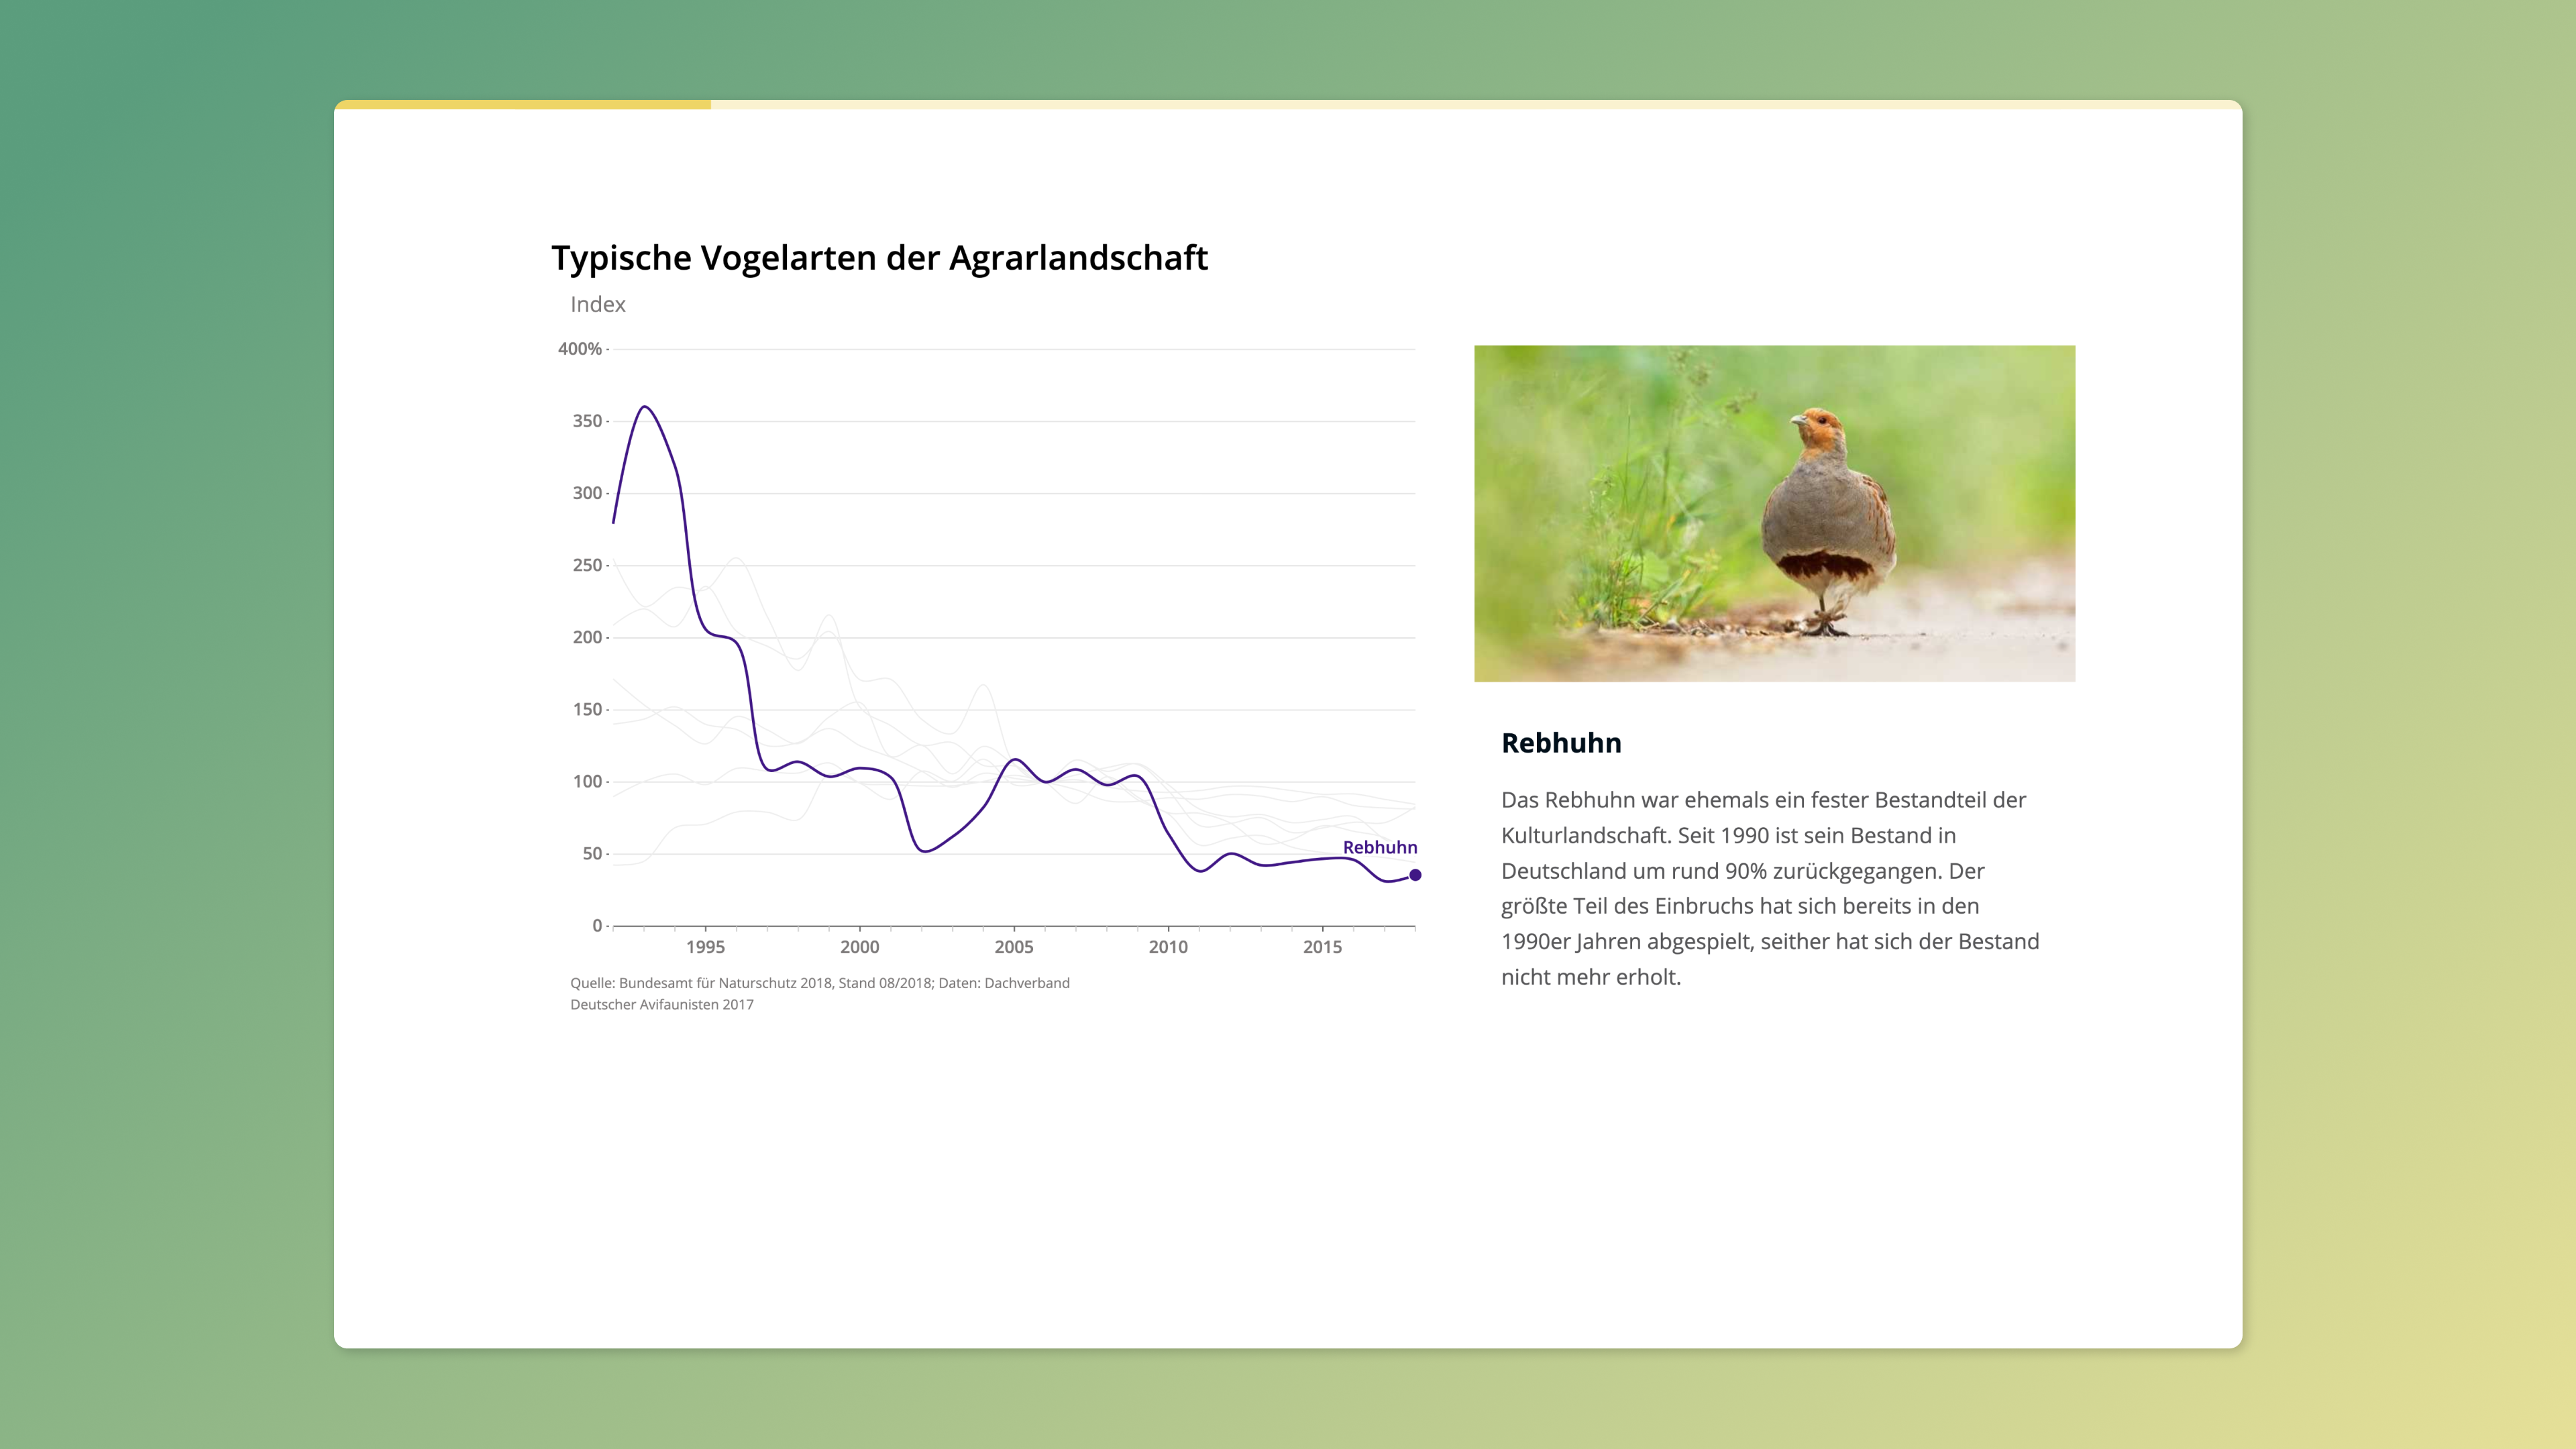Click the 250 y-axis label

pyautogui.click(x=587, y=565)
